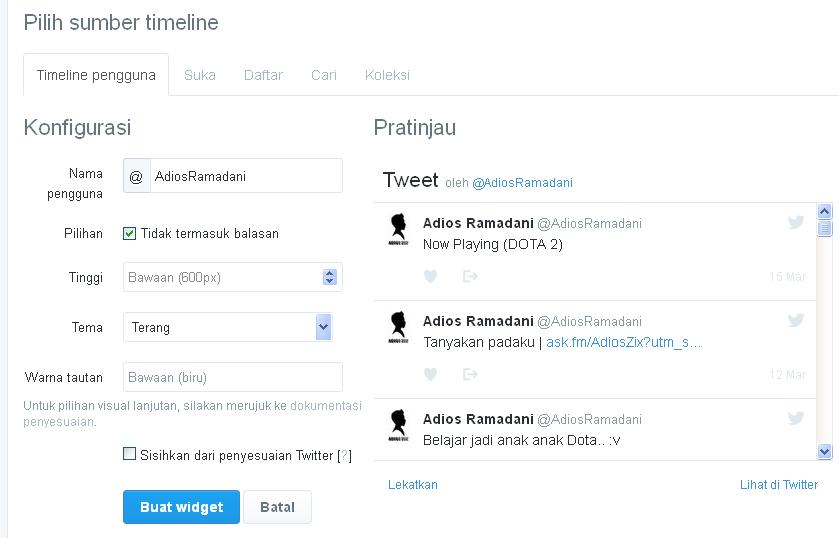The width and height of the screenshot is (839, 538).
Task: Click Twitter bird icon on "Belajar jadi" tweet
Action: click(796, 418)
